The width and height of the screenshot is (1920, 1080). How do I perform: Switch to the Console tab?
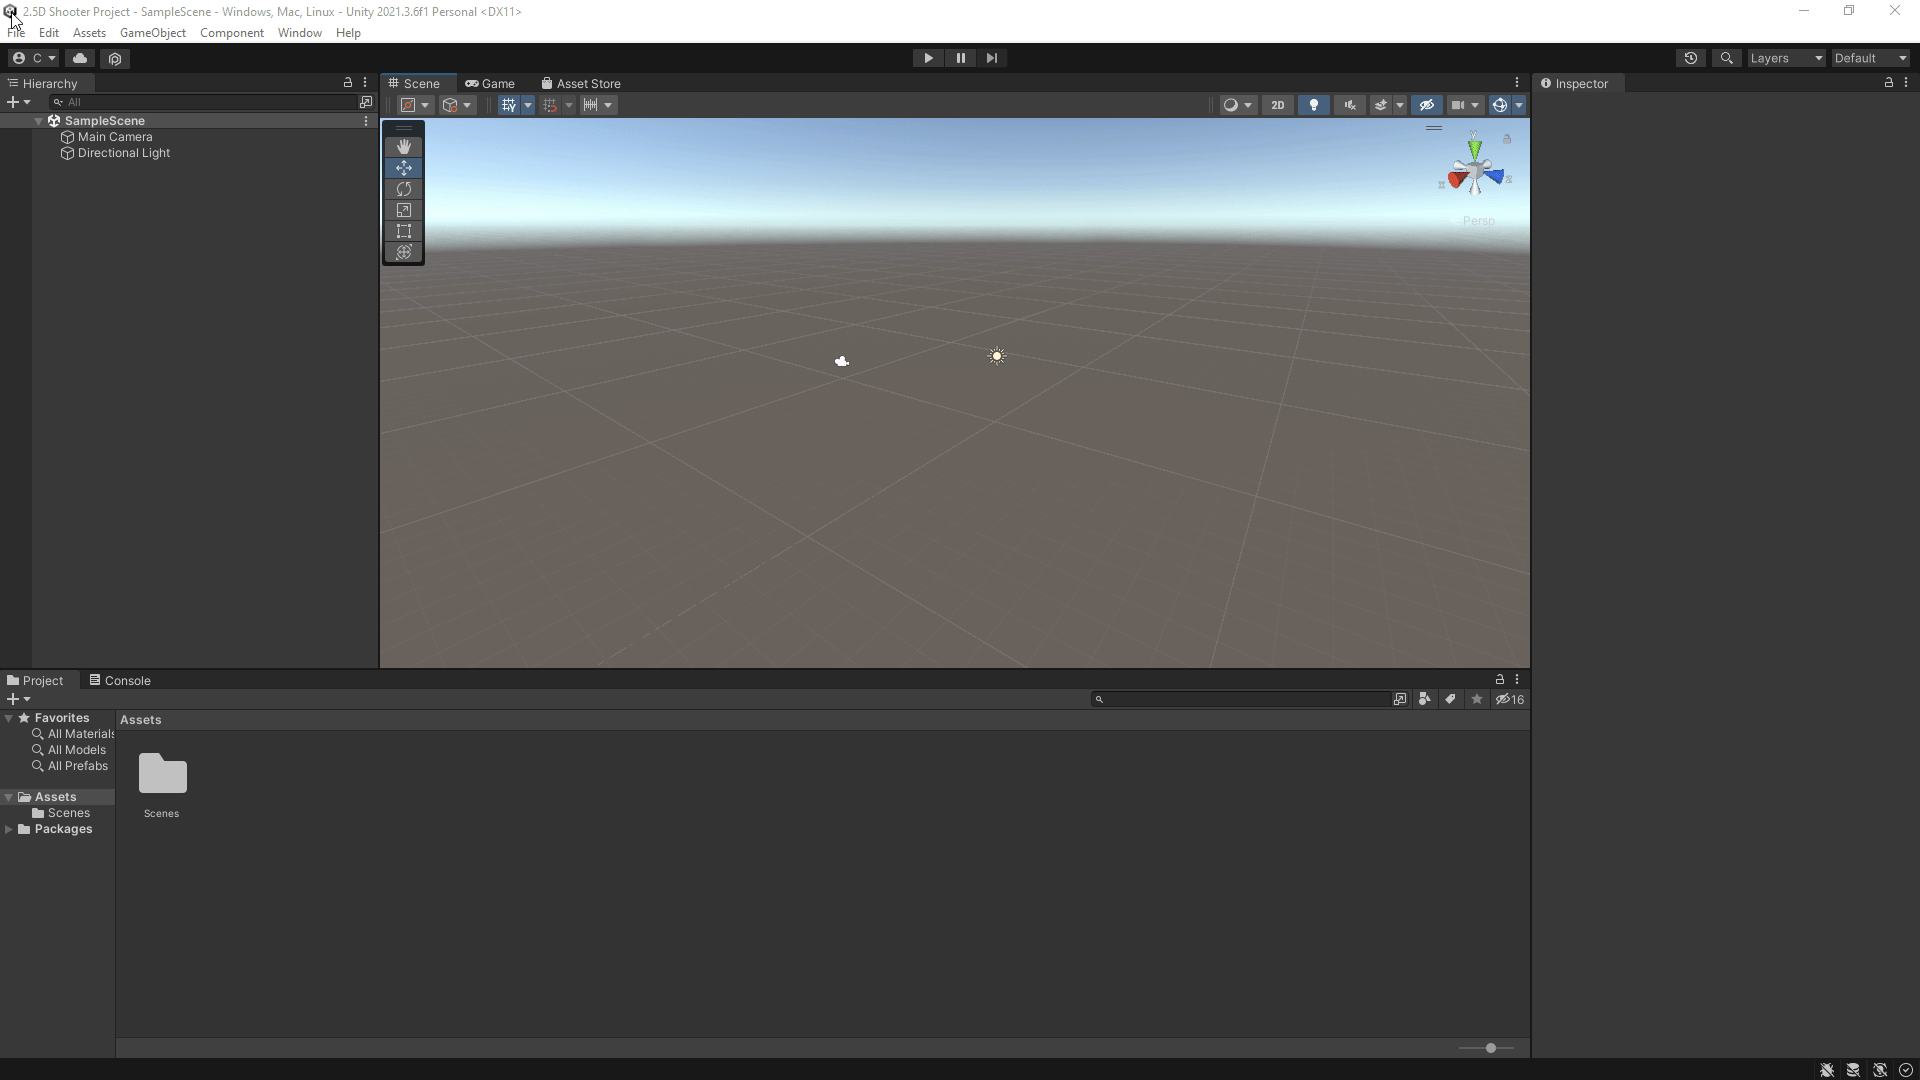(x=120, y=680)
